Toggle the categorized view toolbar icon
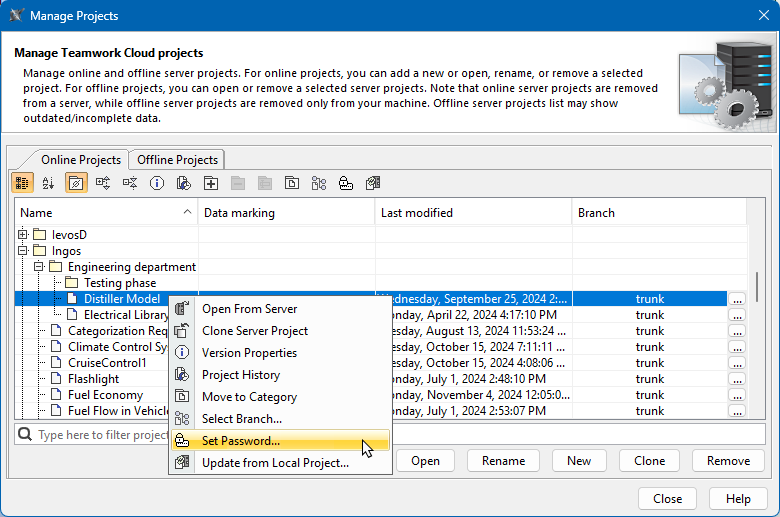 pyautogui.click(x=22, y=183)
